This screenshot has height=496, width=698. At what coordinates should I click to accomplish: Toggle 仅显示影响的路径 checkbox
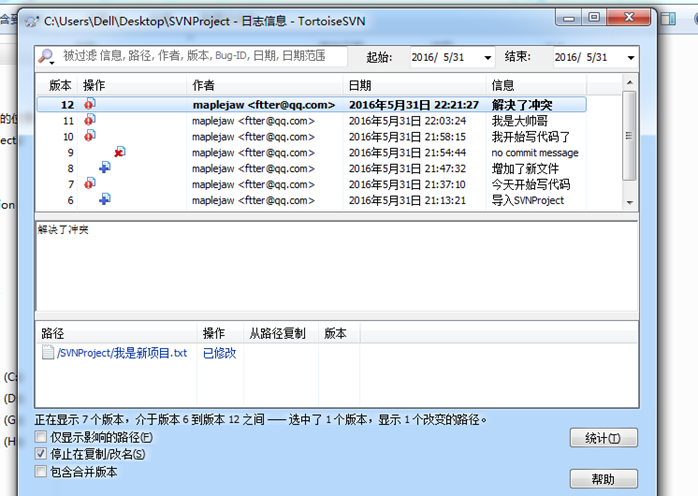[x=41, y=437]
